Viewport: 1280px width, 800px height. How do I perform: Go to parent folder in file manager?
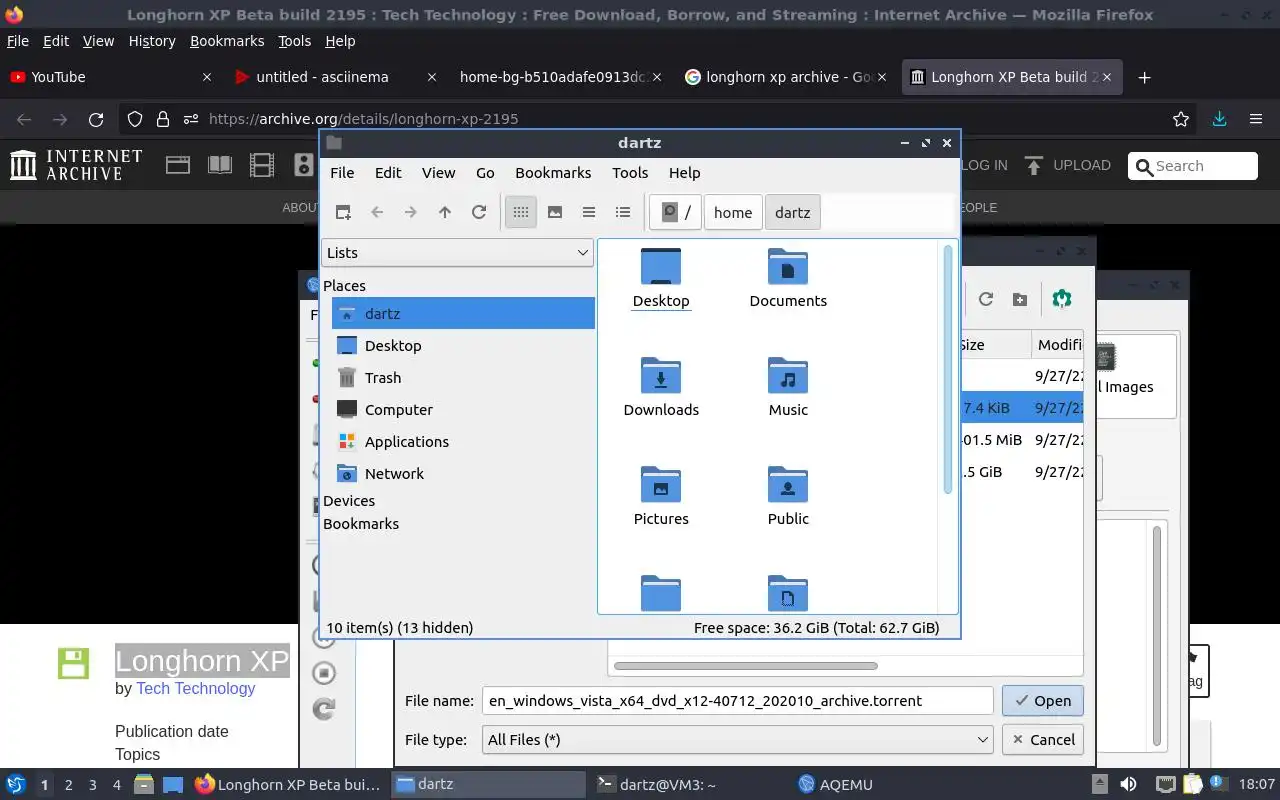(445, 212)
